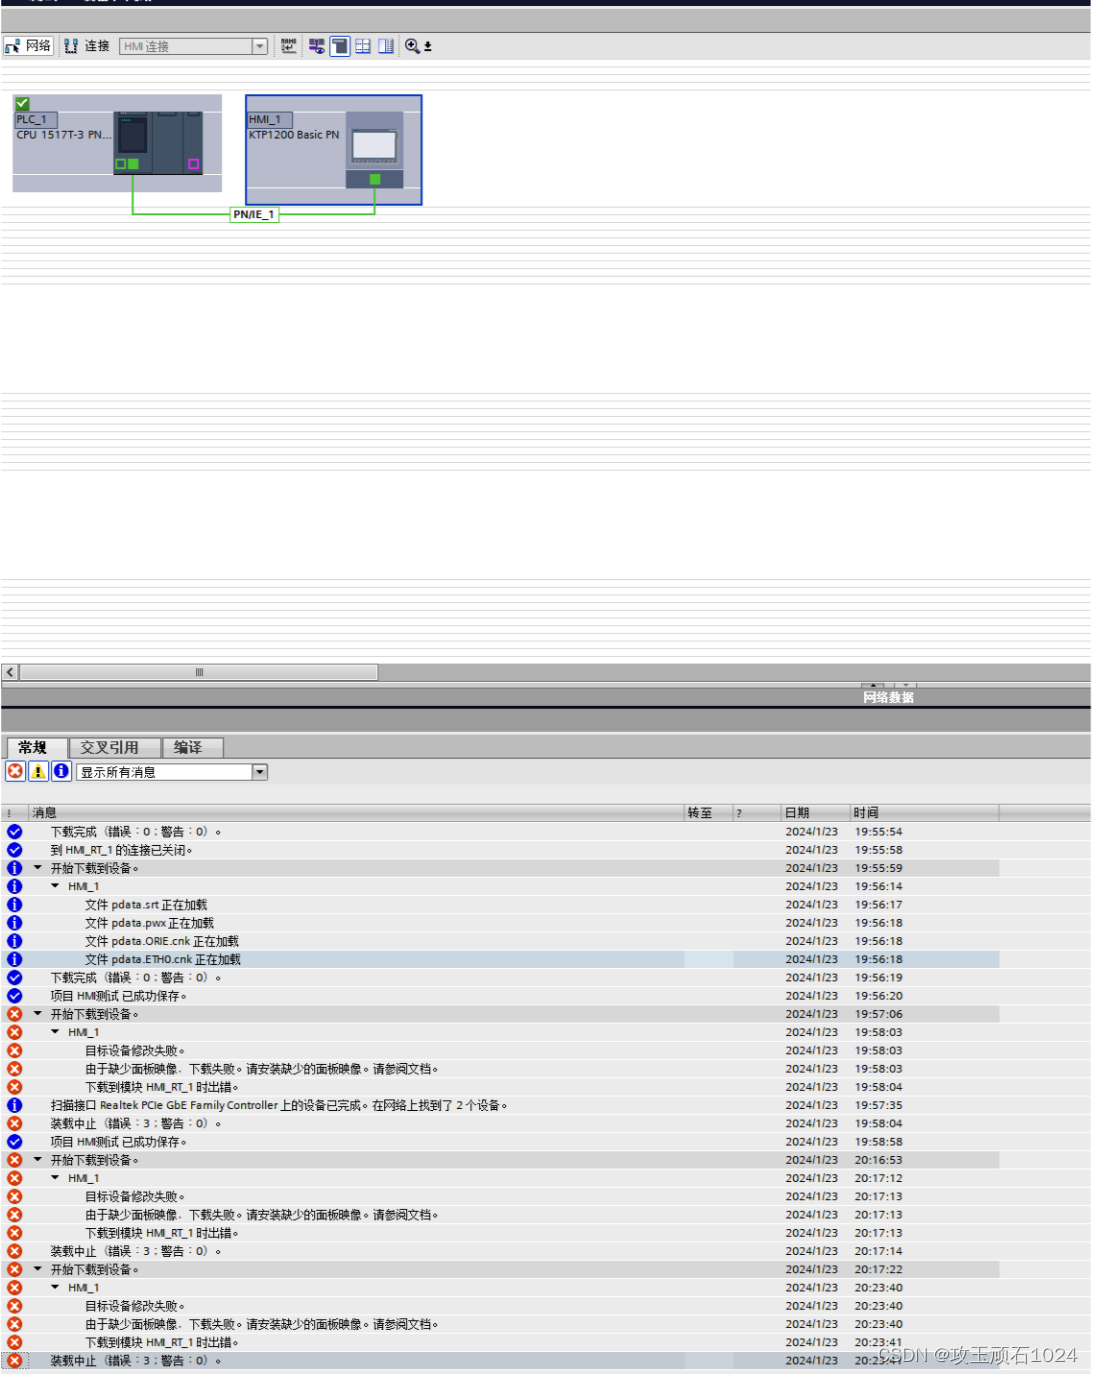
Task: Collapse 开始下载到设备 group at 20:16:53
Action: pos(38,1160)
